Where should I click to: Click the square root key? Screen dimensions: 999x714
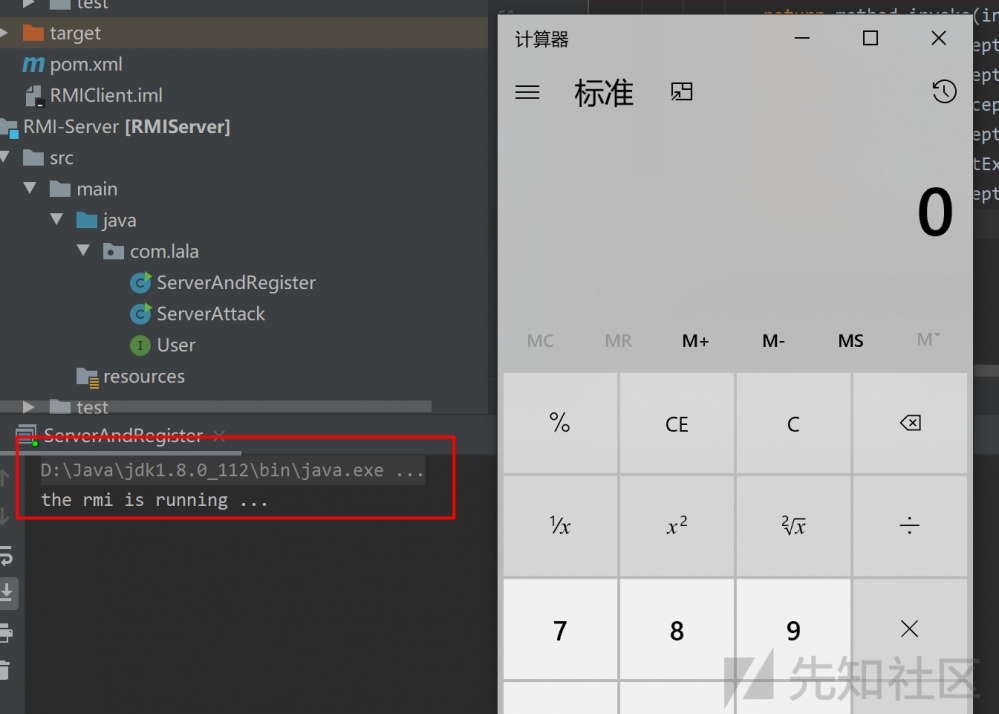coord(793,525)
